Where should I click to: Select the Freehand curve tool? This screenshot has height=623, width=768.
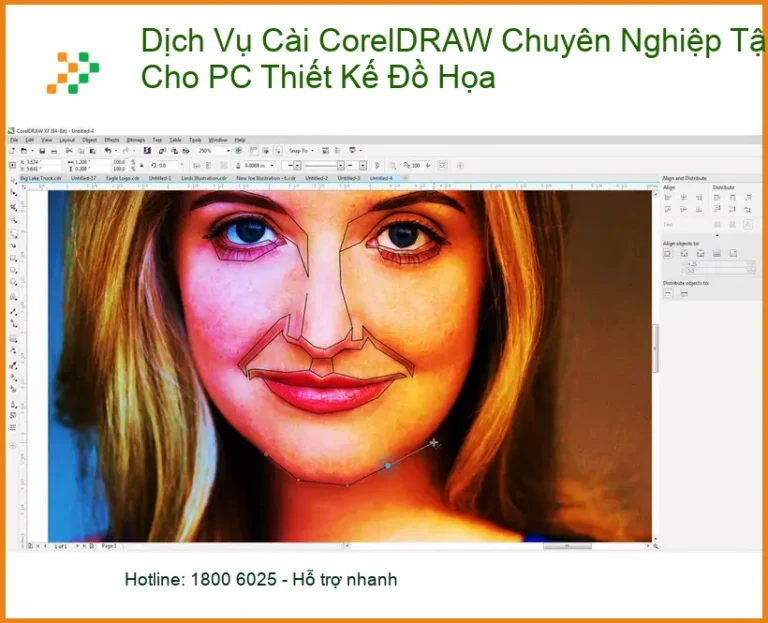click(x=13, y=234)
